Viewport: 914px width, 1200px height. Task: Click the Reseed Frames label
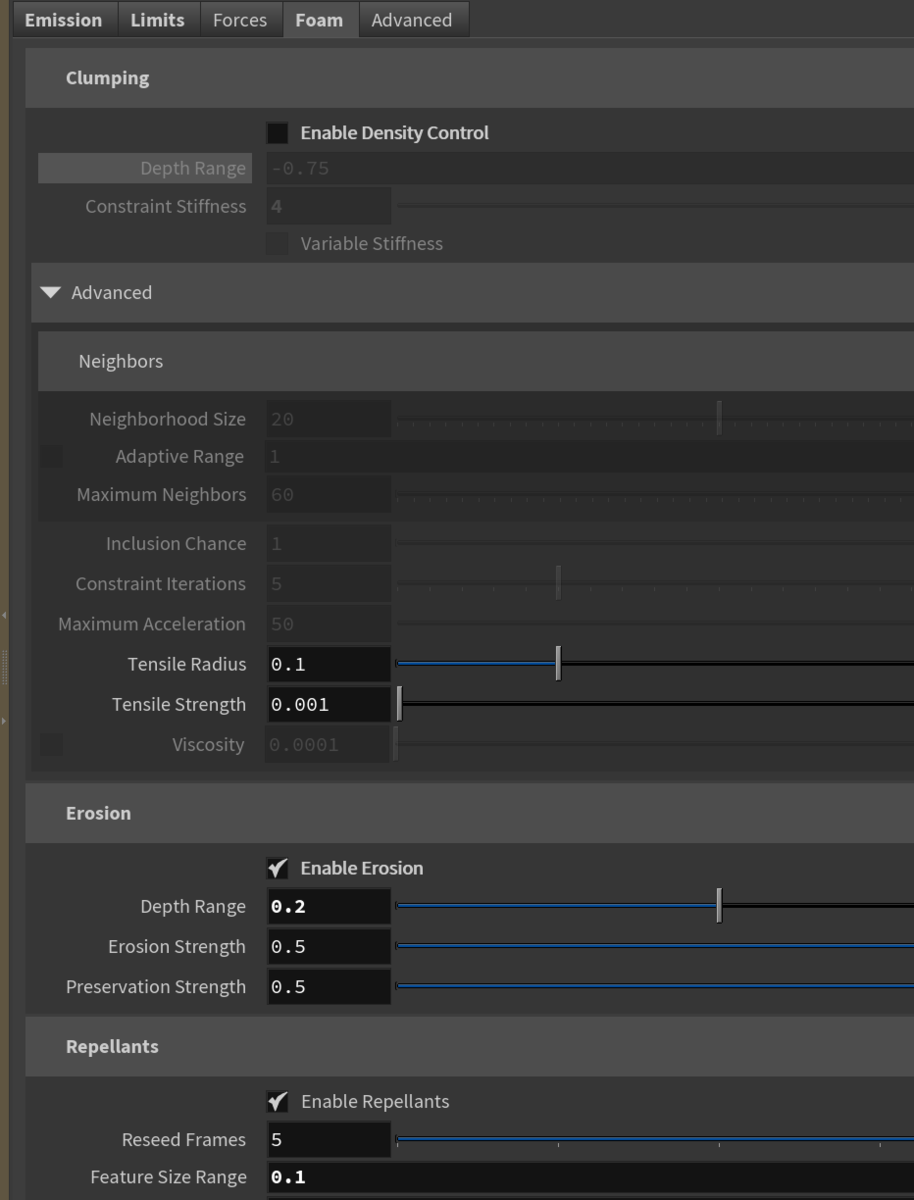click(184, 1140)
